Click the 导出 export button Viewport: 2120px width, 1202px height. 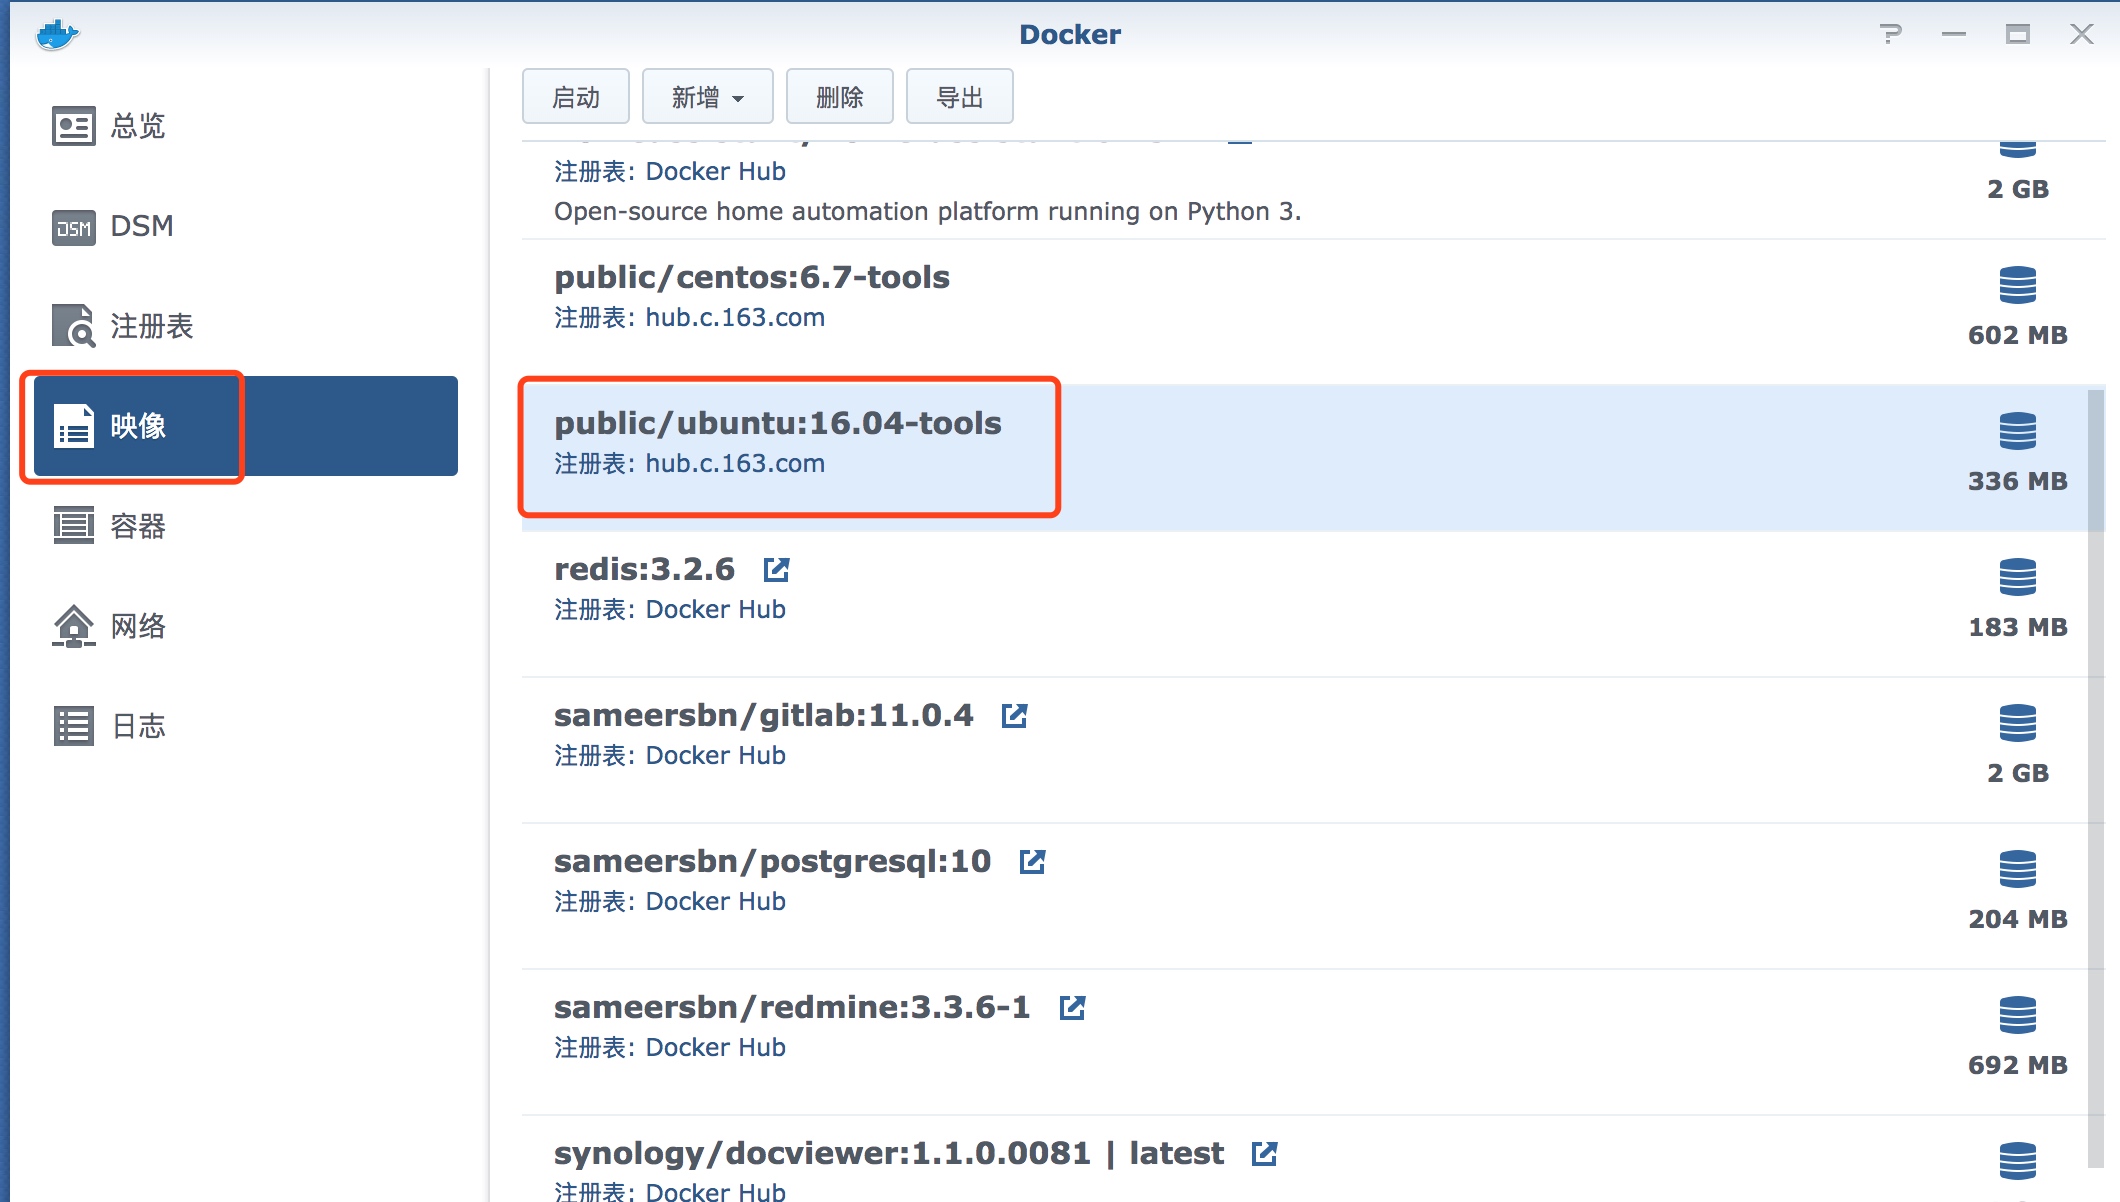(x=960, y=97)
